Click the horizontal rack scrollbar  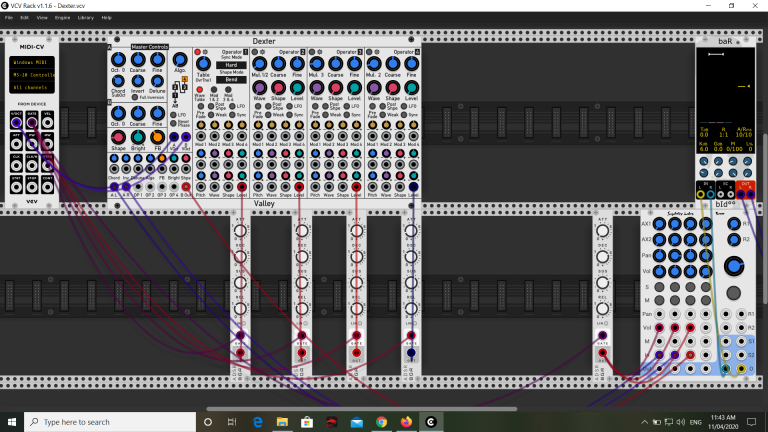pos(361,408)
